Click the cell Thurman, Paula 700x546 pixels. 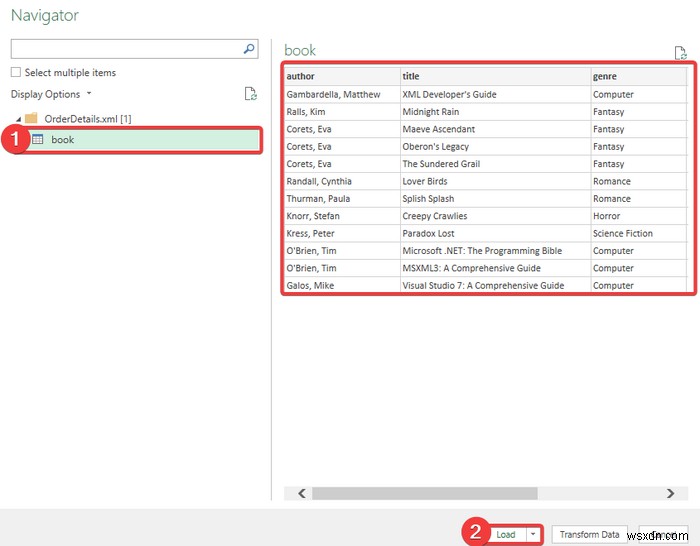tap(342, 199)
